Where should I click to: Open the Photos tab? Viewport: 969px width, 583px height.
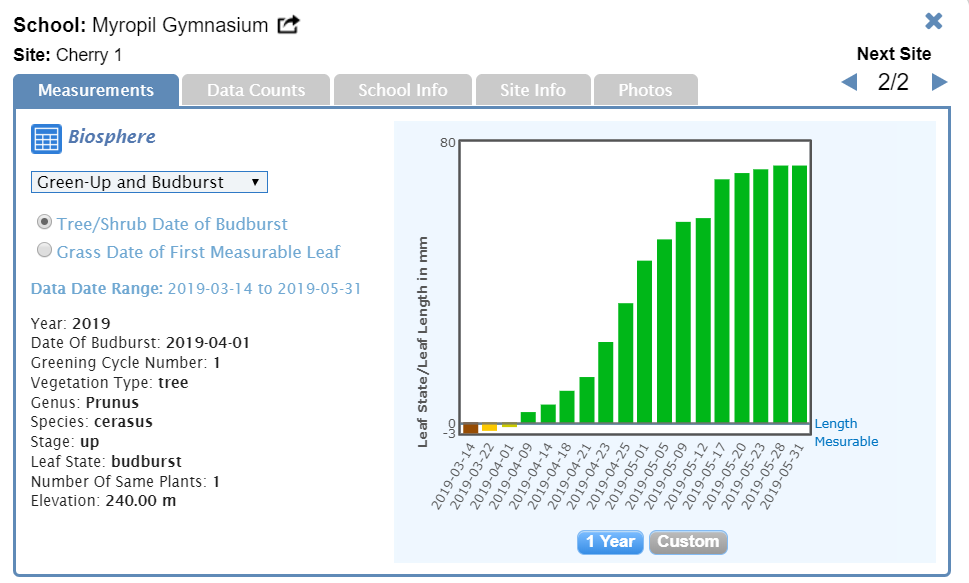[645, 90]
